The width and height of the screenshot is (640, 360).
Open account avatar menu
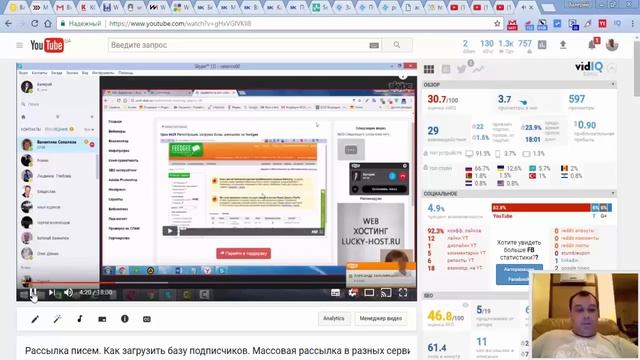coord(612,45)
